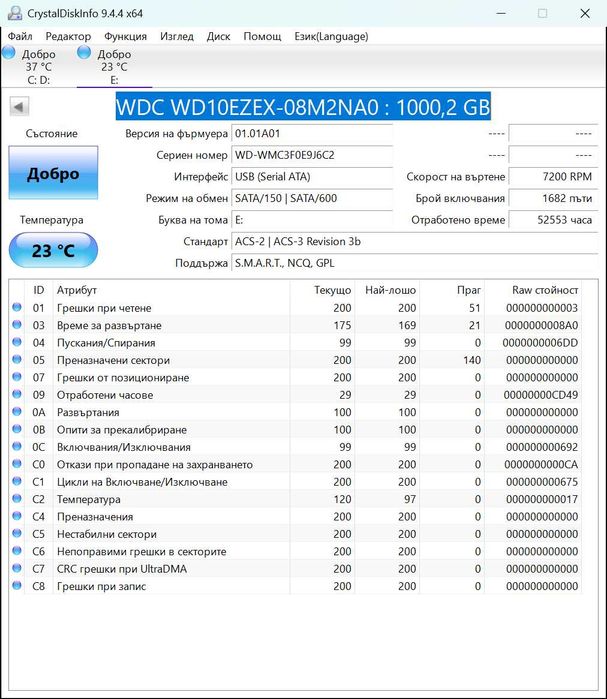This screenshot has height=699, width=607.
Task: Select the Време за развъртане row
Action: (x=296, y=325)
